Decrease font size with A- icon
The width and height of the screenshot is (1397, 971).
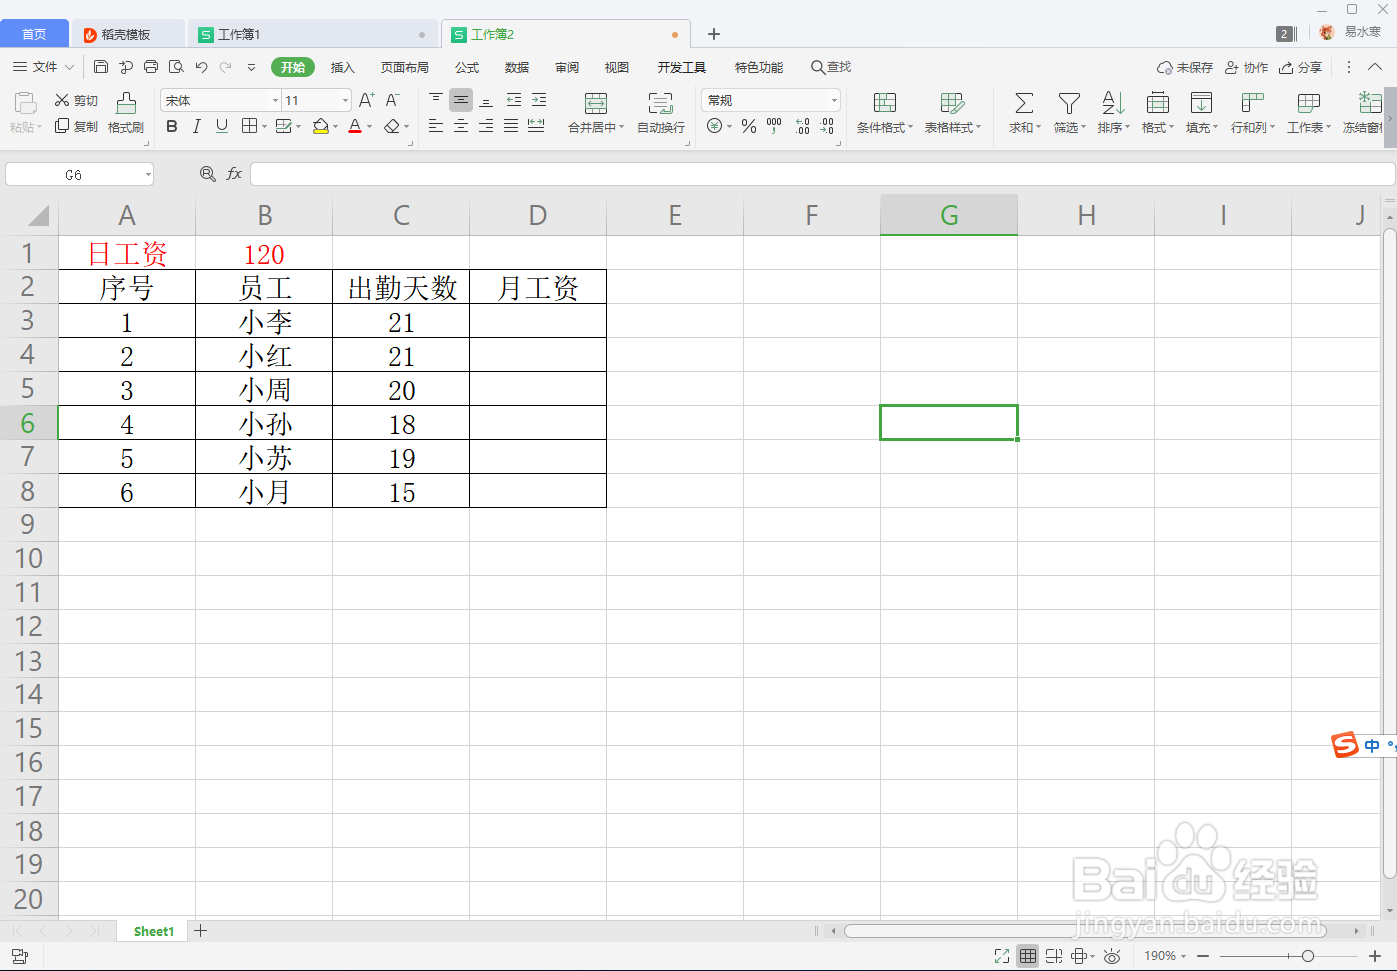[392, 100]
